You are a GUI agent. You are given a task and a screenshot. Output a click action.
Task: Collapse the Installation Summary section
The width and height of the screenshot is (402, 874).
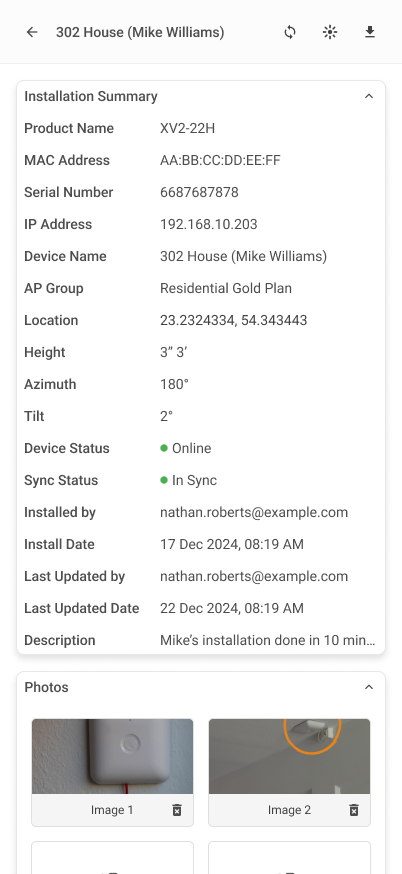click(369, 96)
